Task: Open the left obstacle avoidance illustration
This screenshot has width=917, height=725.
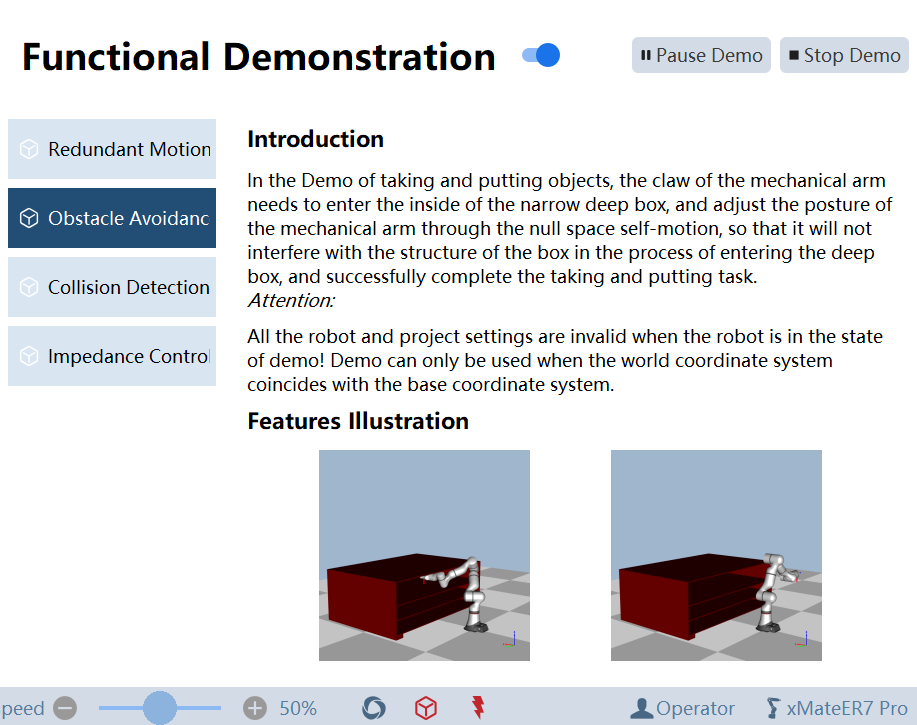Action: point(425,555)
